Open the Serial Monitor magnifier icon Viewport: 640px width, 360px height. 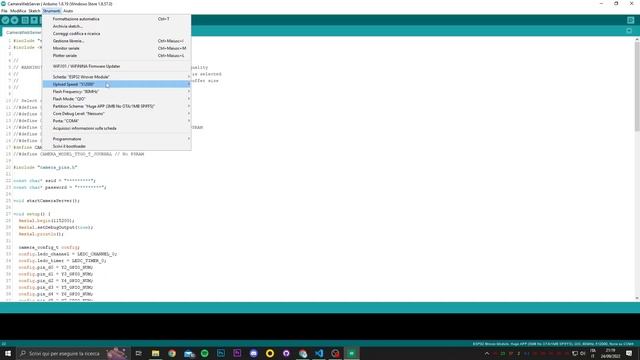631,20
